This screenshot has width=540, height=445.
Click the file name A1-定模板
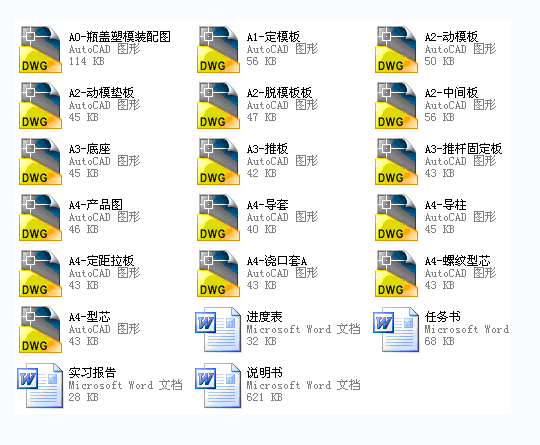[x=273, y=37]
